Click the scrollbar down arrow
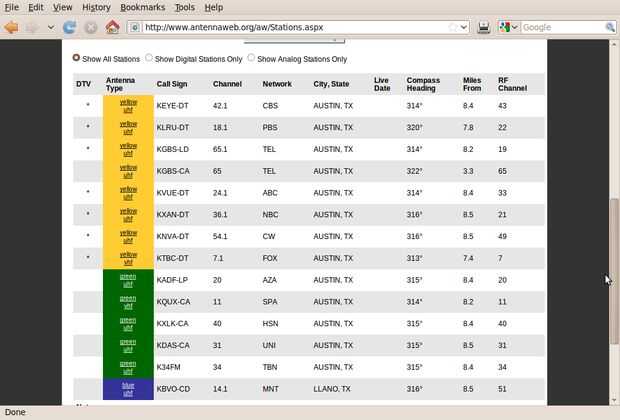The height and width of the screenshot is (420, 620). 614,400
